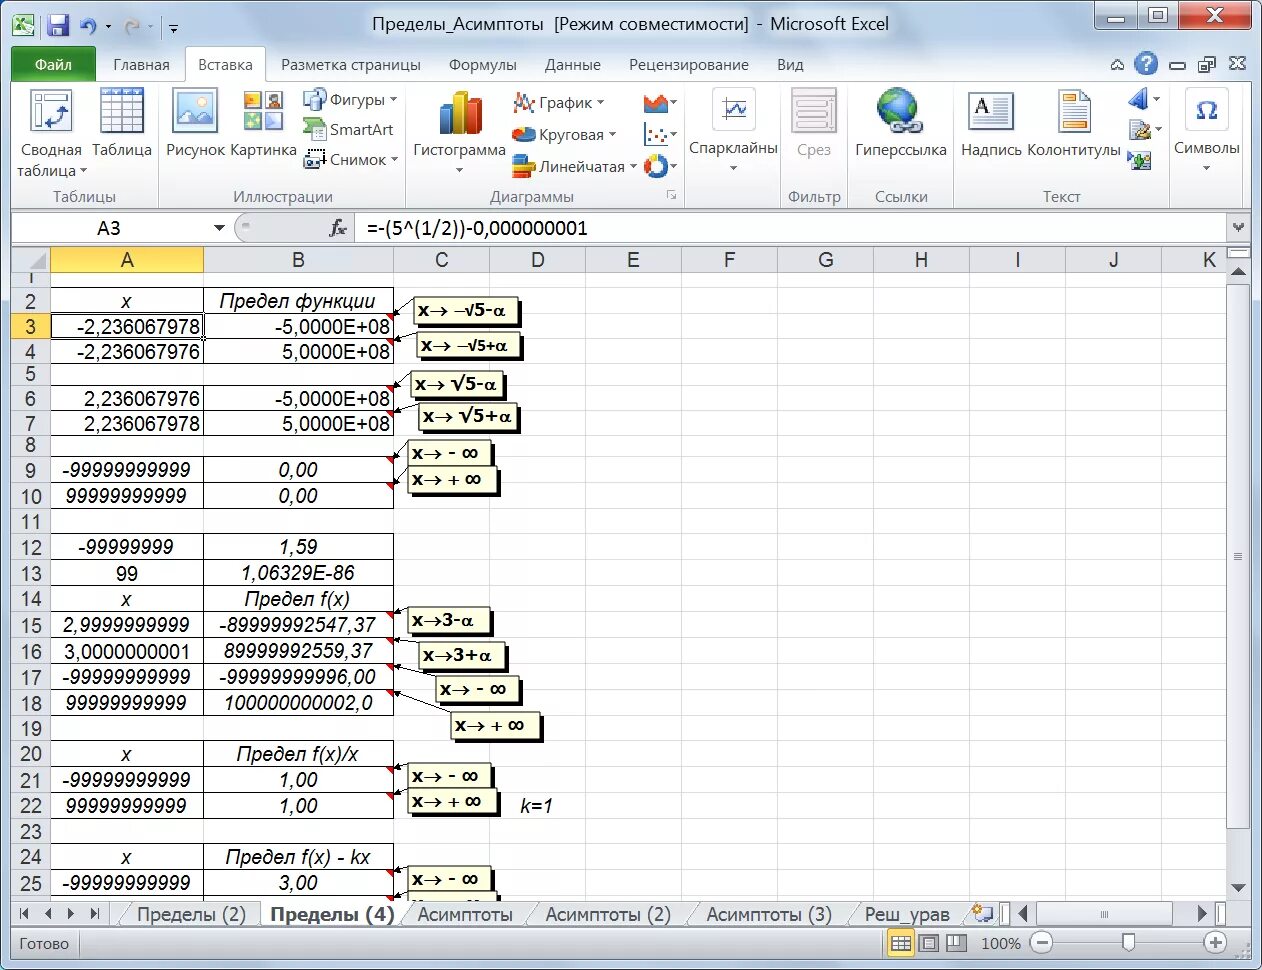Switch to the Рецензирование tab

tap(689, 64)
